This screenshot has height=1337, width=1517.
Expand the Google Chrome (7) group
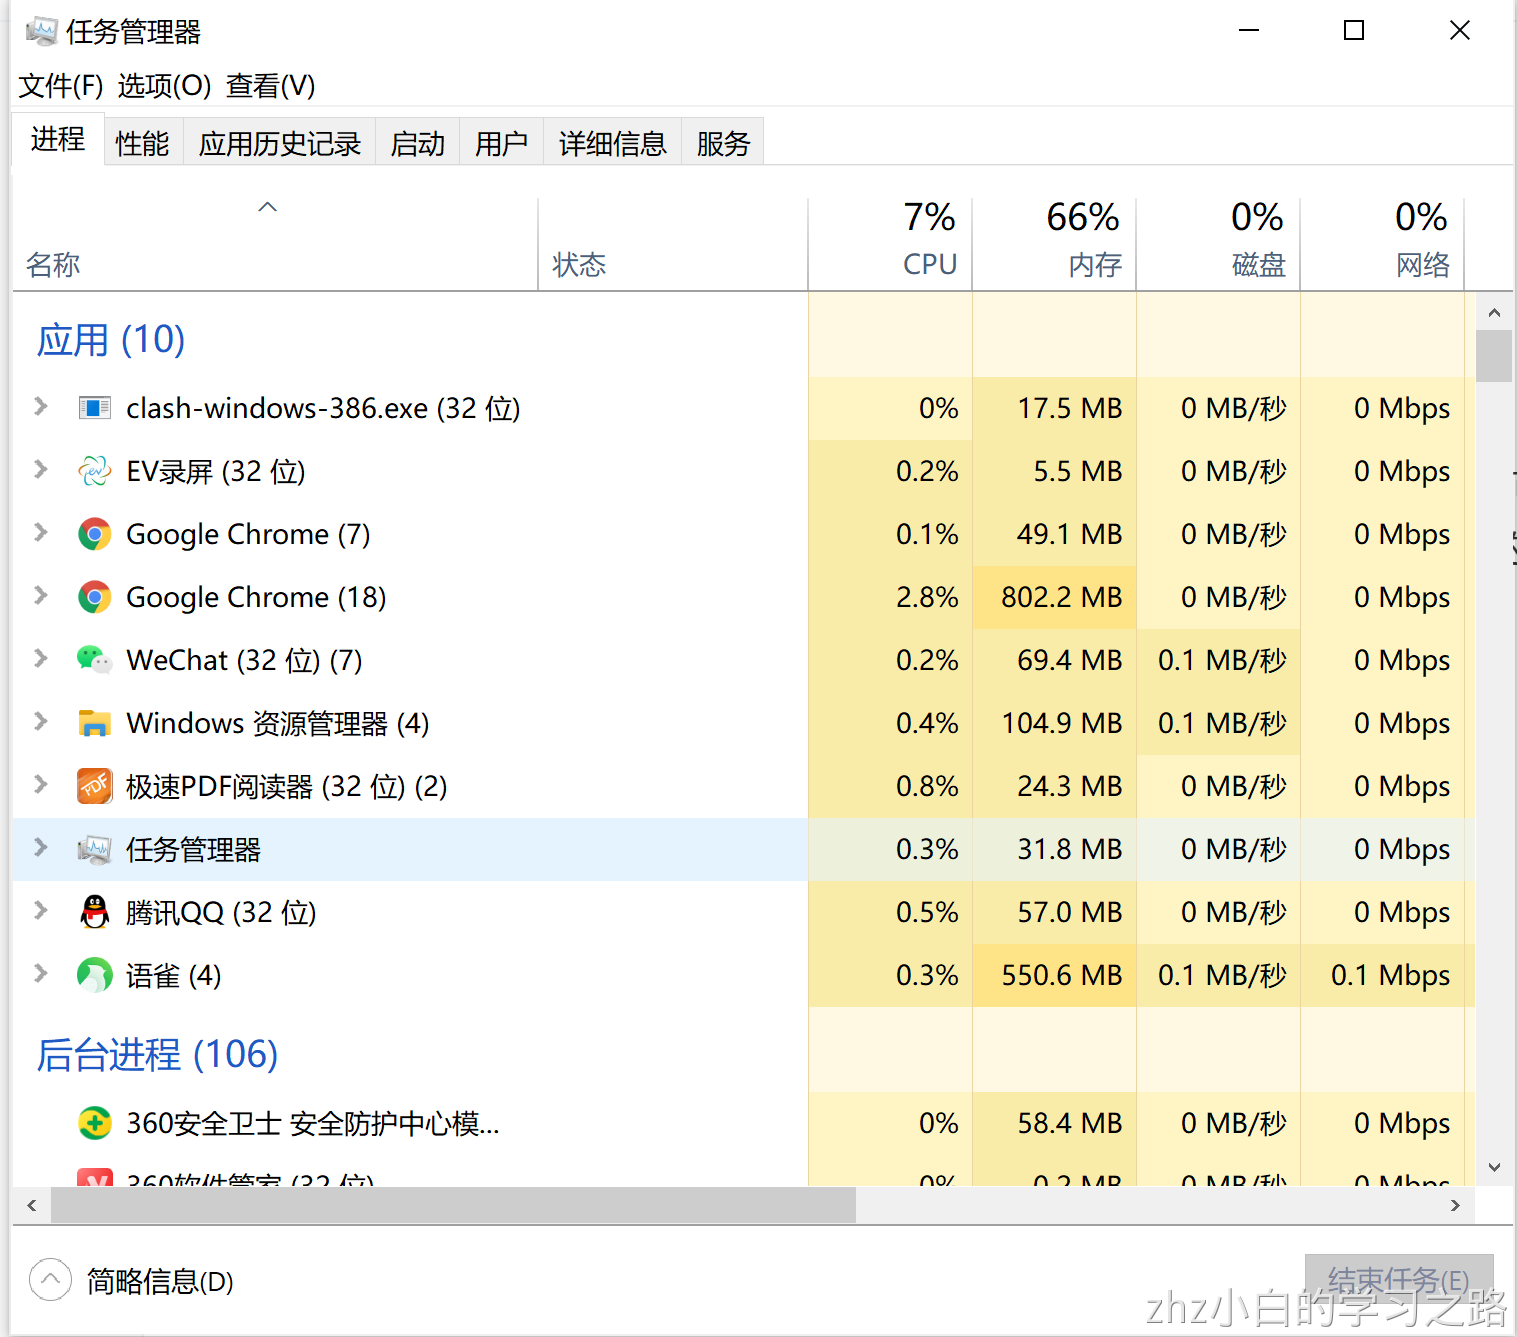pyautogui.click(x=41, y=532)
